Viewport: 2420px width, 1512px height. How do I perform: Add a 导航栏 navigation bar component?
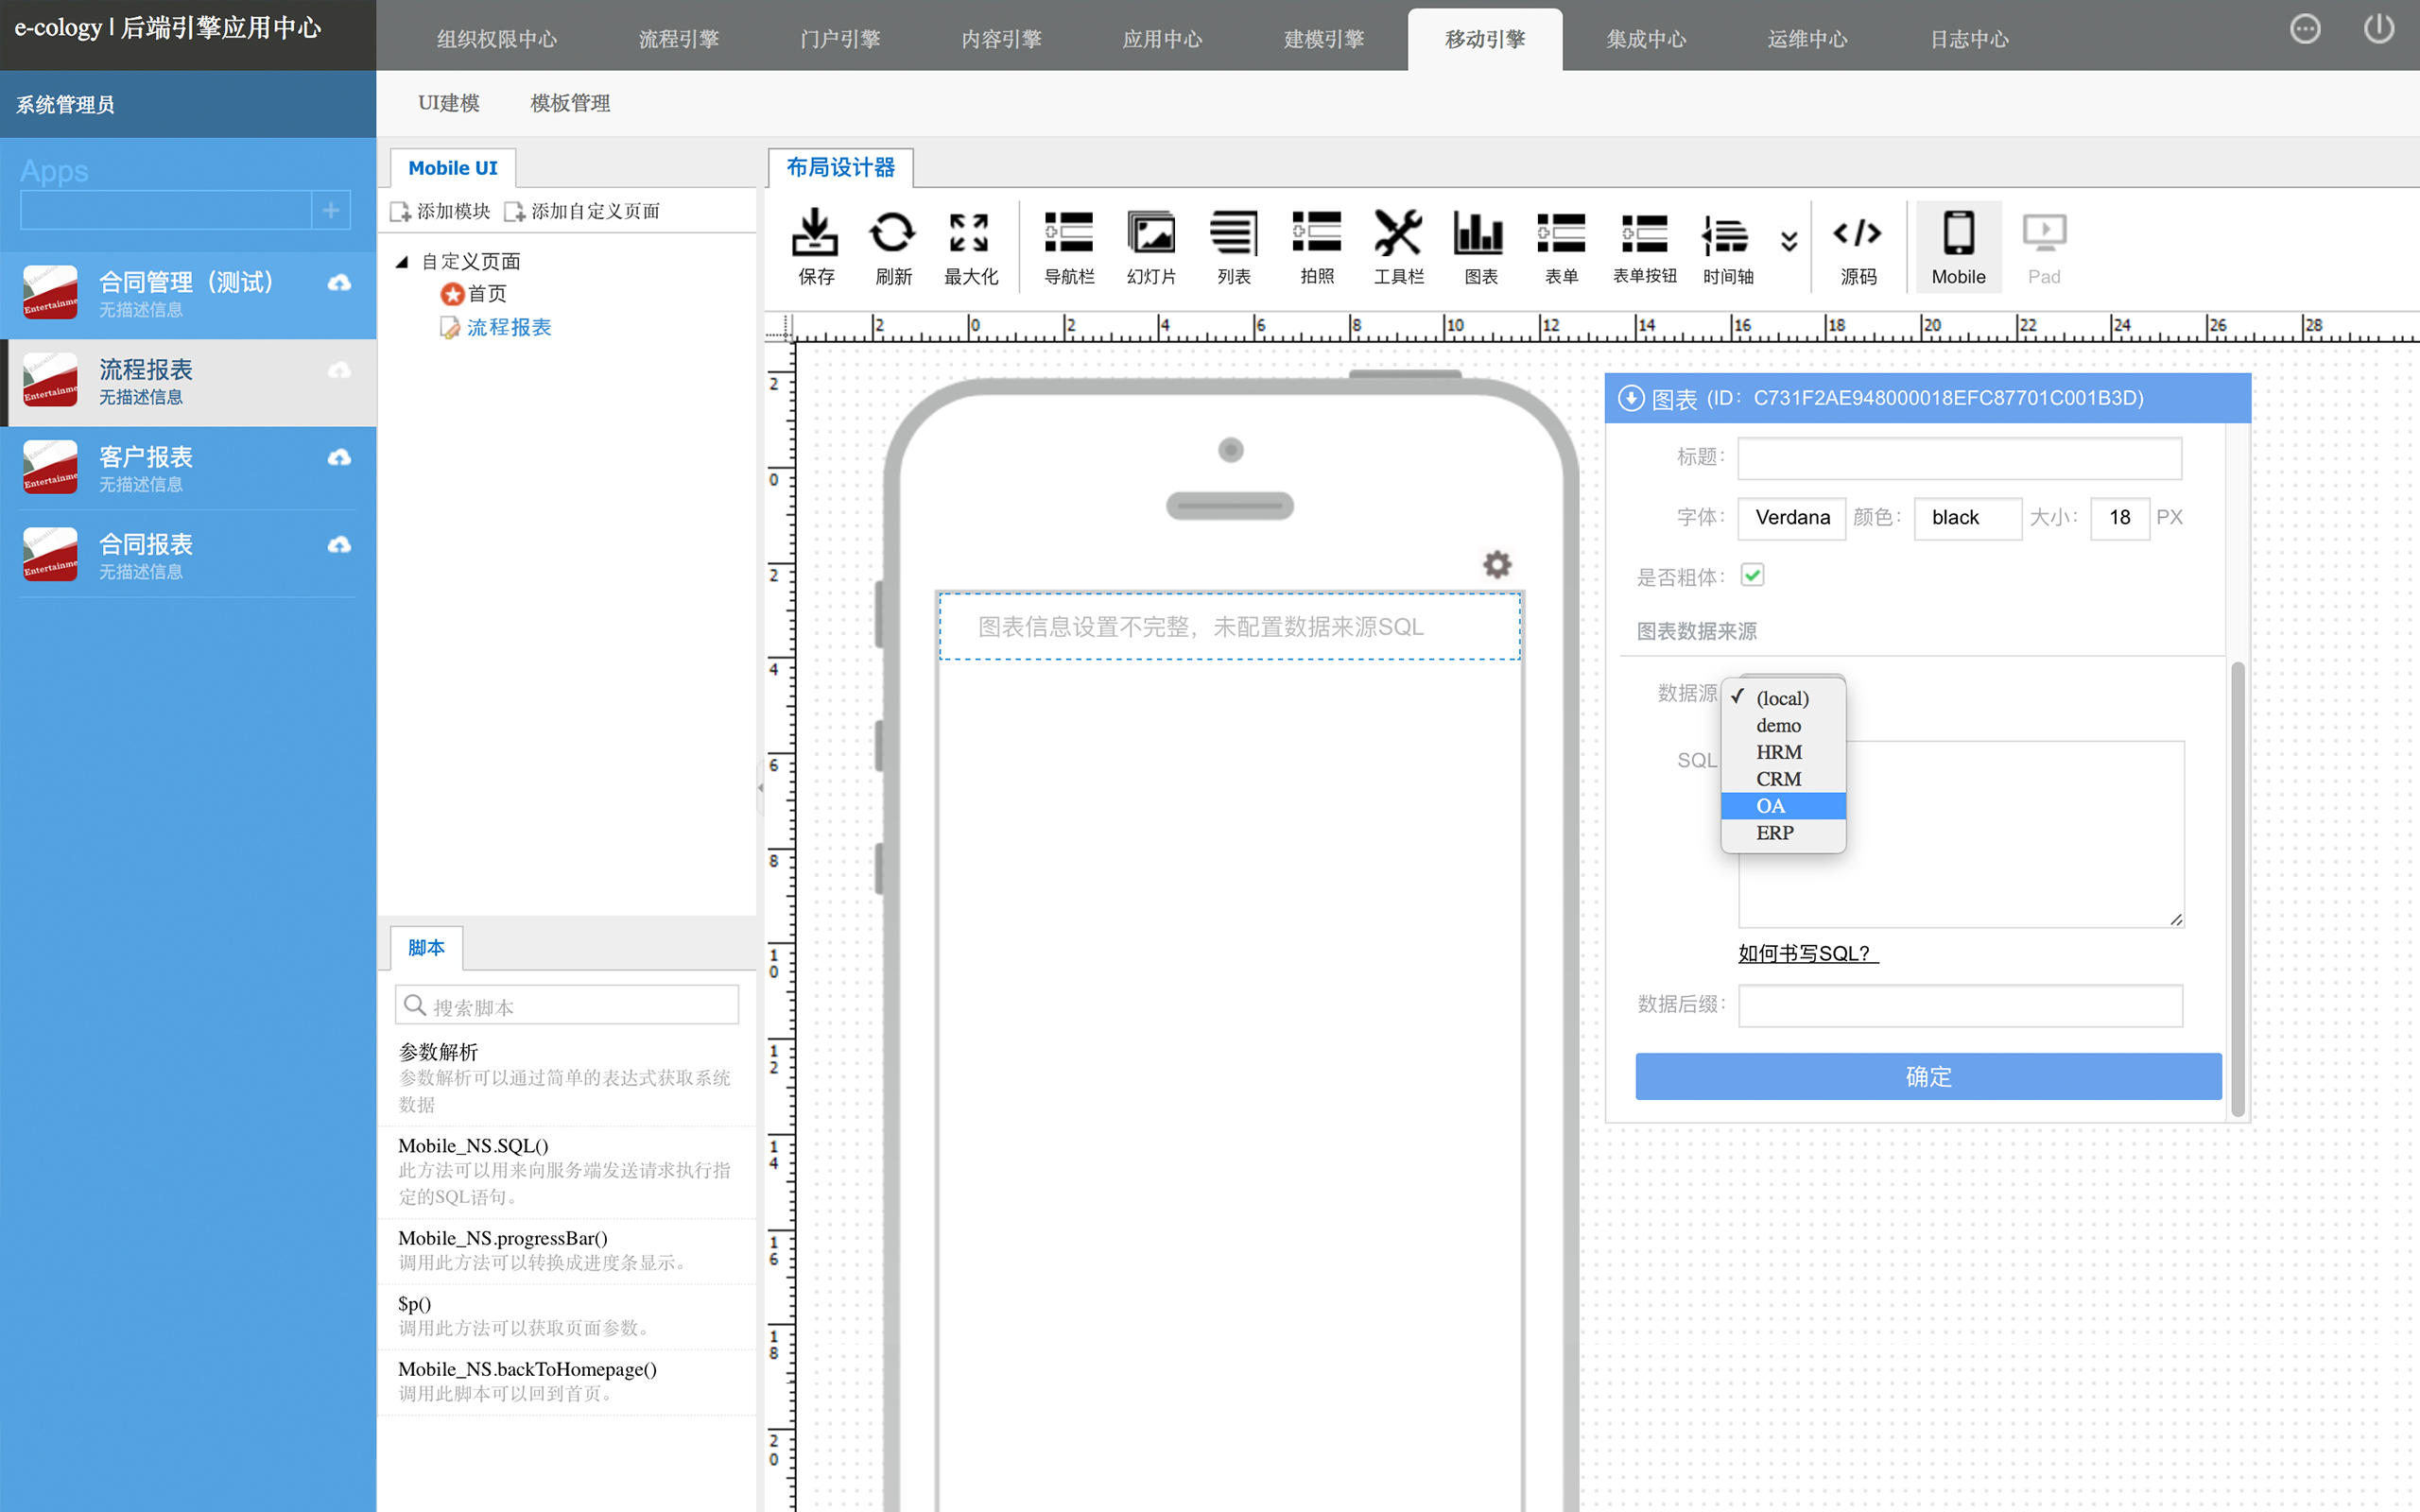coord(1069,246)
